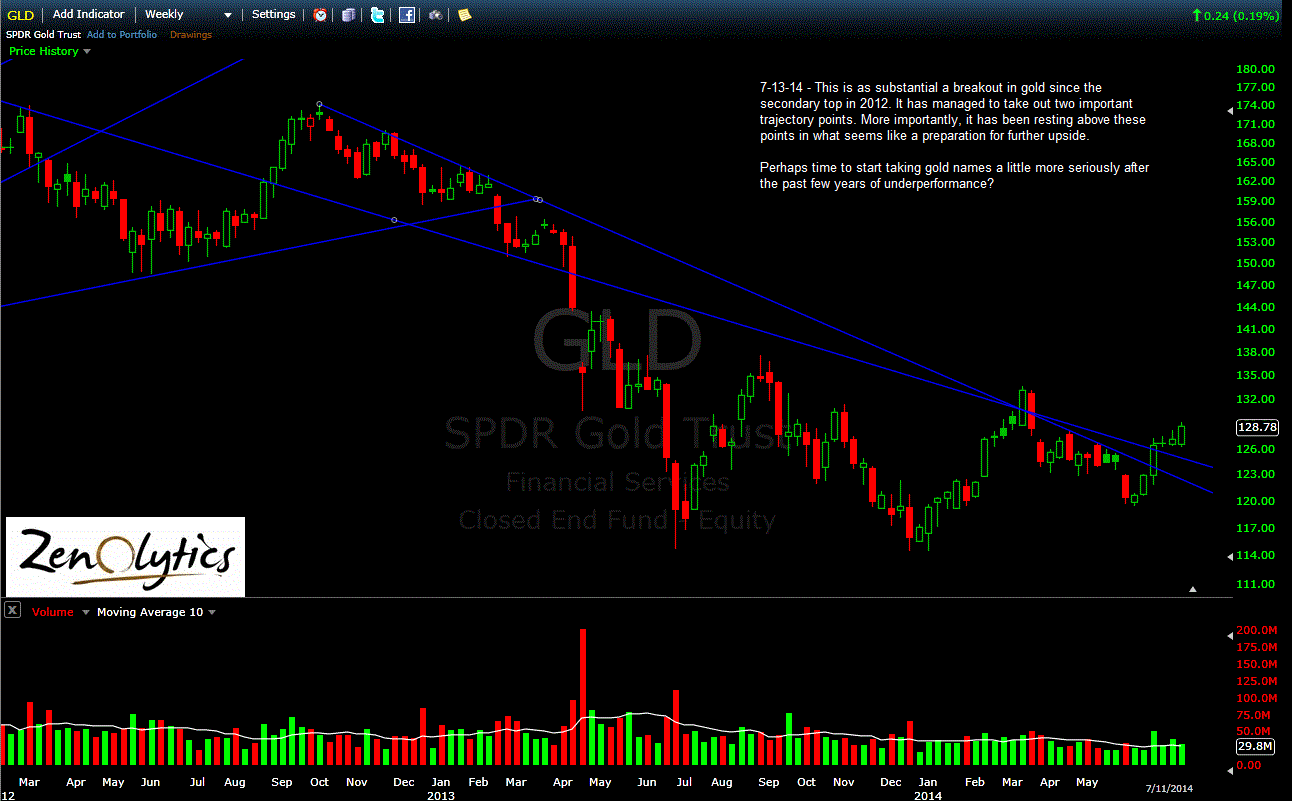Select trendline anchor at October 2012 peak
This screenshot has height=801, width=1292.
click(x=319, y=104)
